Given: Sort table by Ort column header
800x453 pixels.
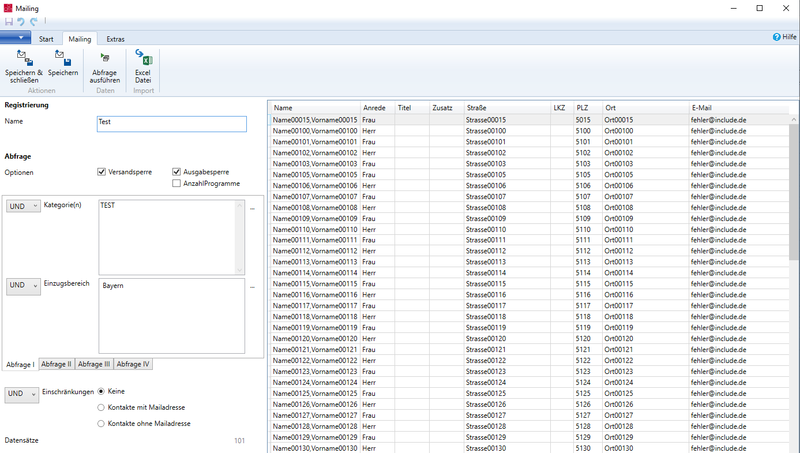Looking at the screenshot, I should click(645, 108).
